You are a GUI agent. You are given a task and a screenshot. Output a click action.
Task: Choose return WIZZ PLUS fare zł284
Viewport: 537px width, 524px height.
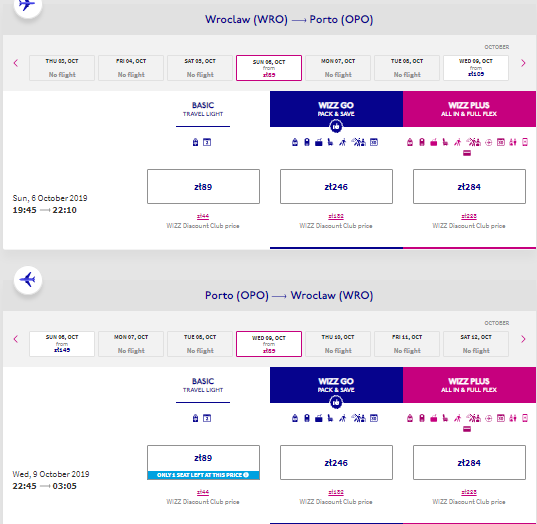[x=469, y=463]
